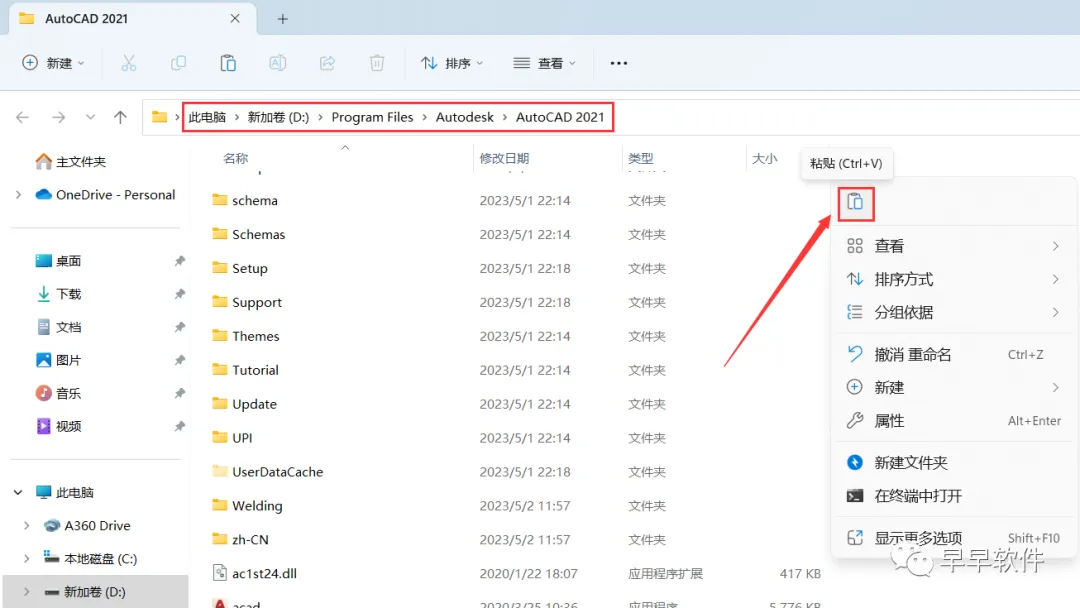Sort by 类型 column header
Screen dimensions: 1080x608
click(x=641, y=158)
